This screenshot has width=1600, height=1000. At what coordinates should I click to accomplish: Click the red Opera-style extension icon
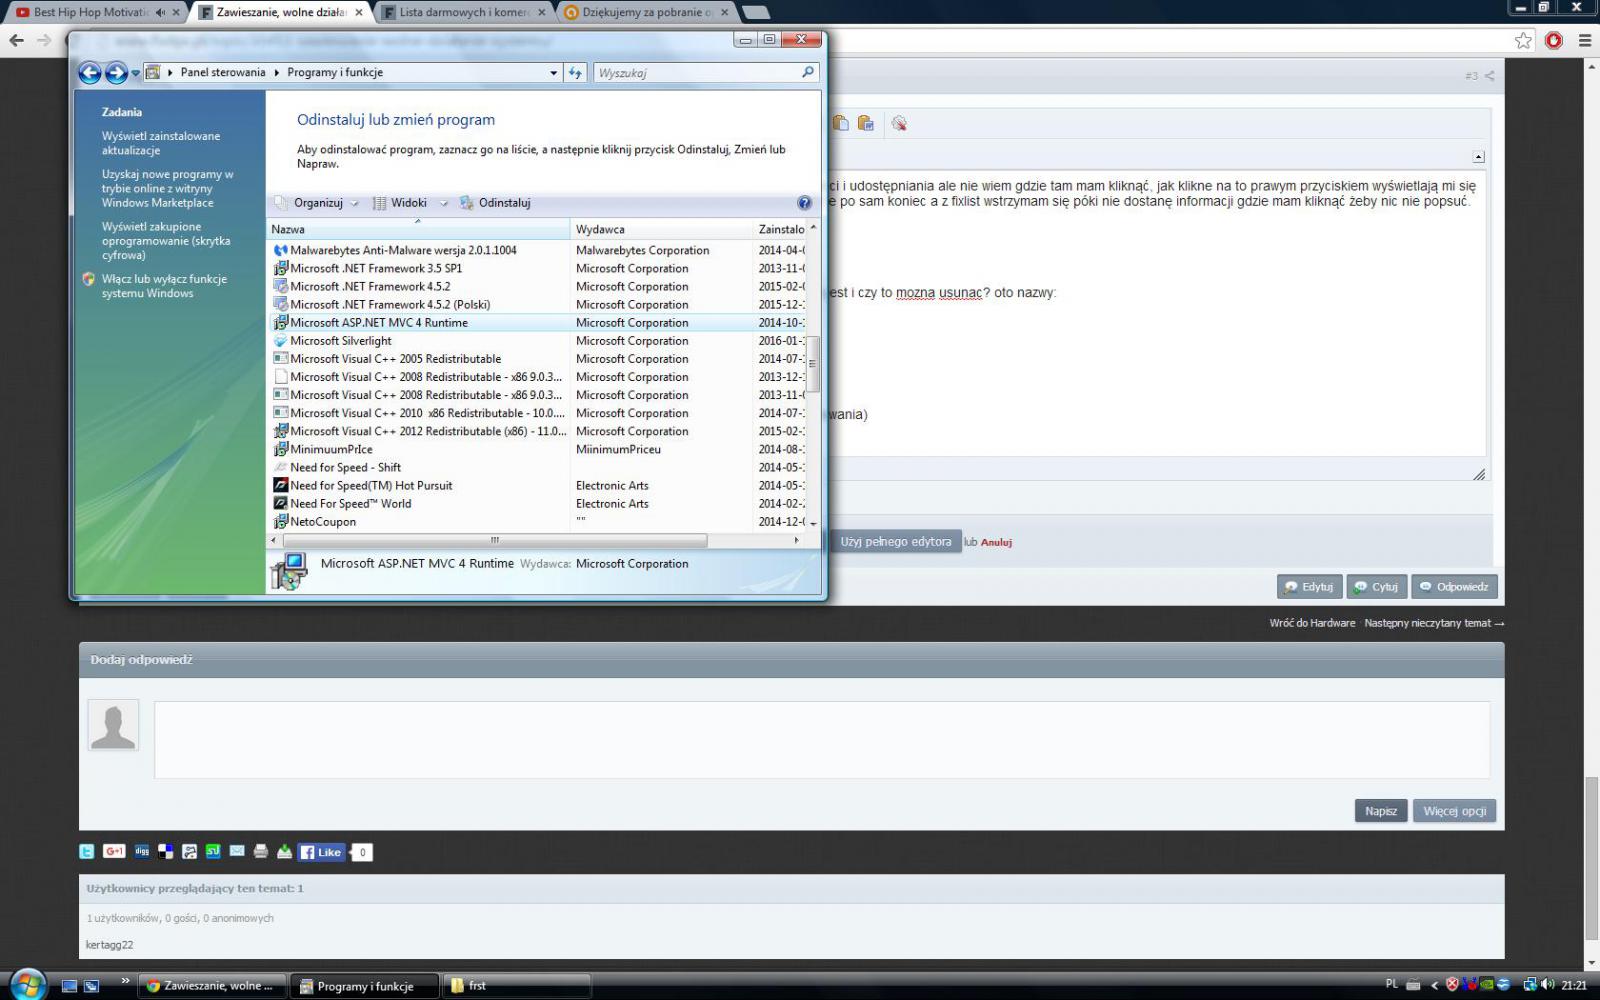point(1554,41)
